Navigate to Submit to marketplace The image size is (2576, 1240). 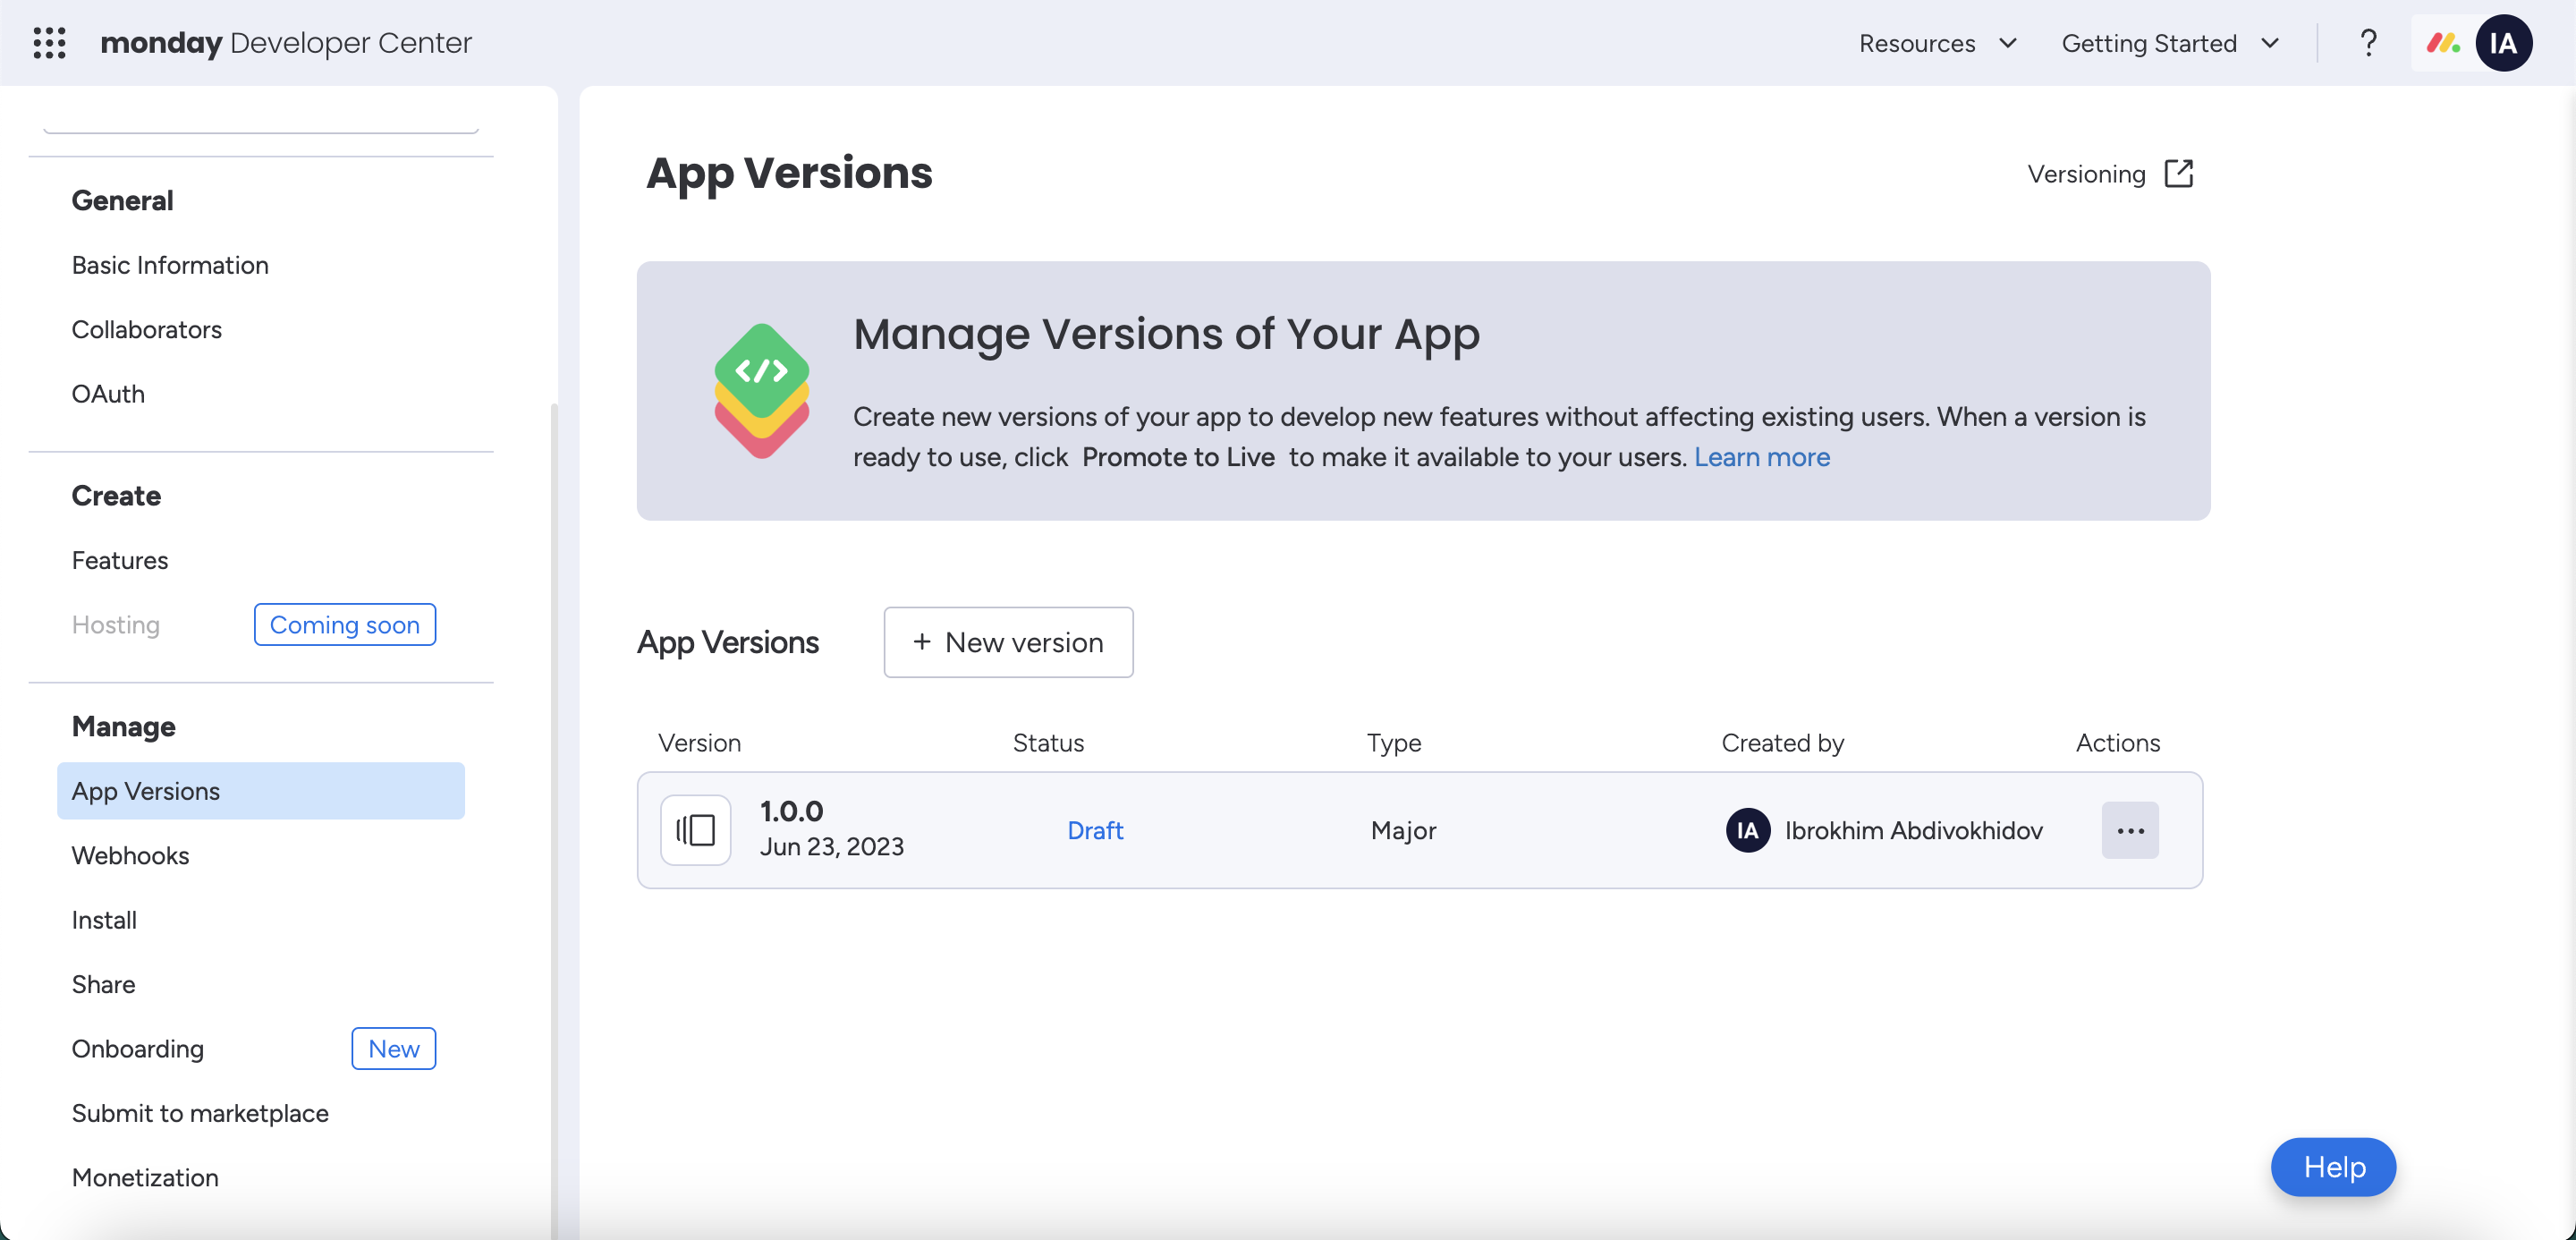coord(200,1113)
